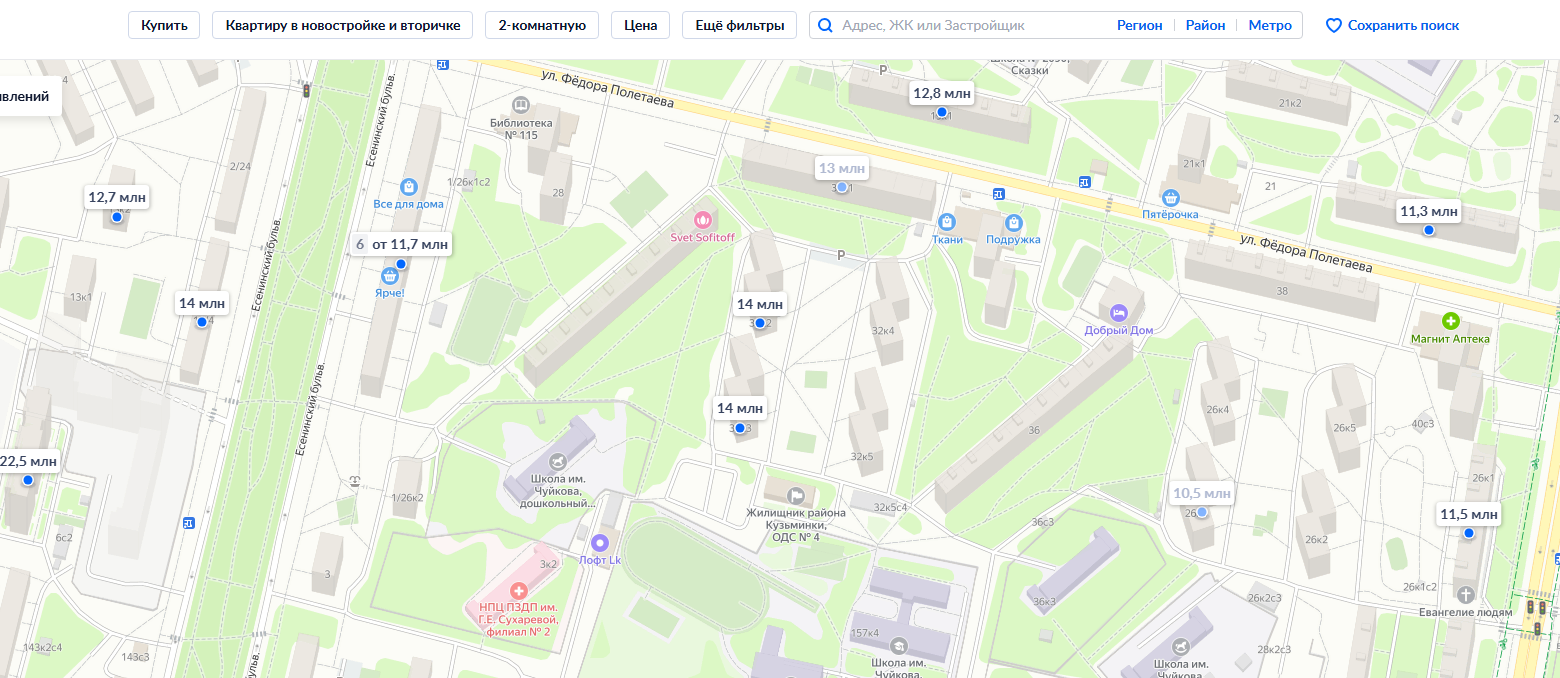Select the Регион link

[1140, 25]
